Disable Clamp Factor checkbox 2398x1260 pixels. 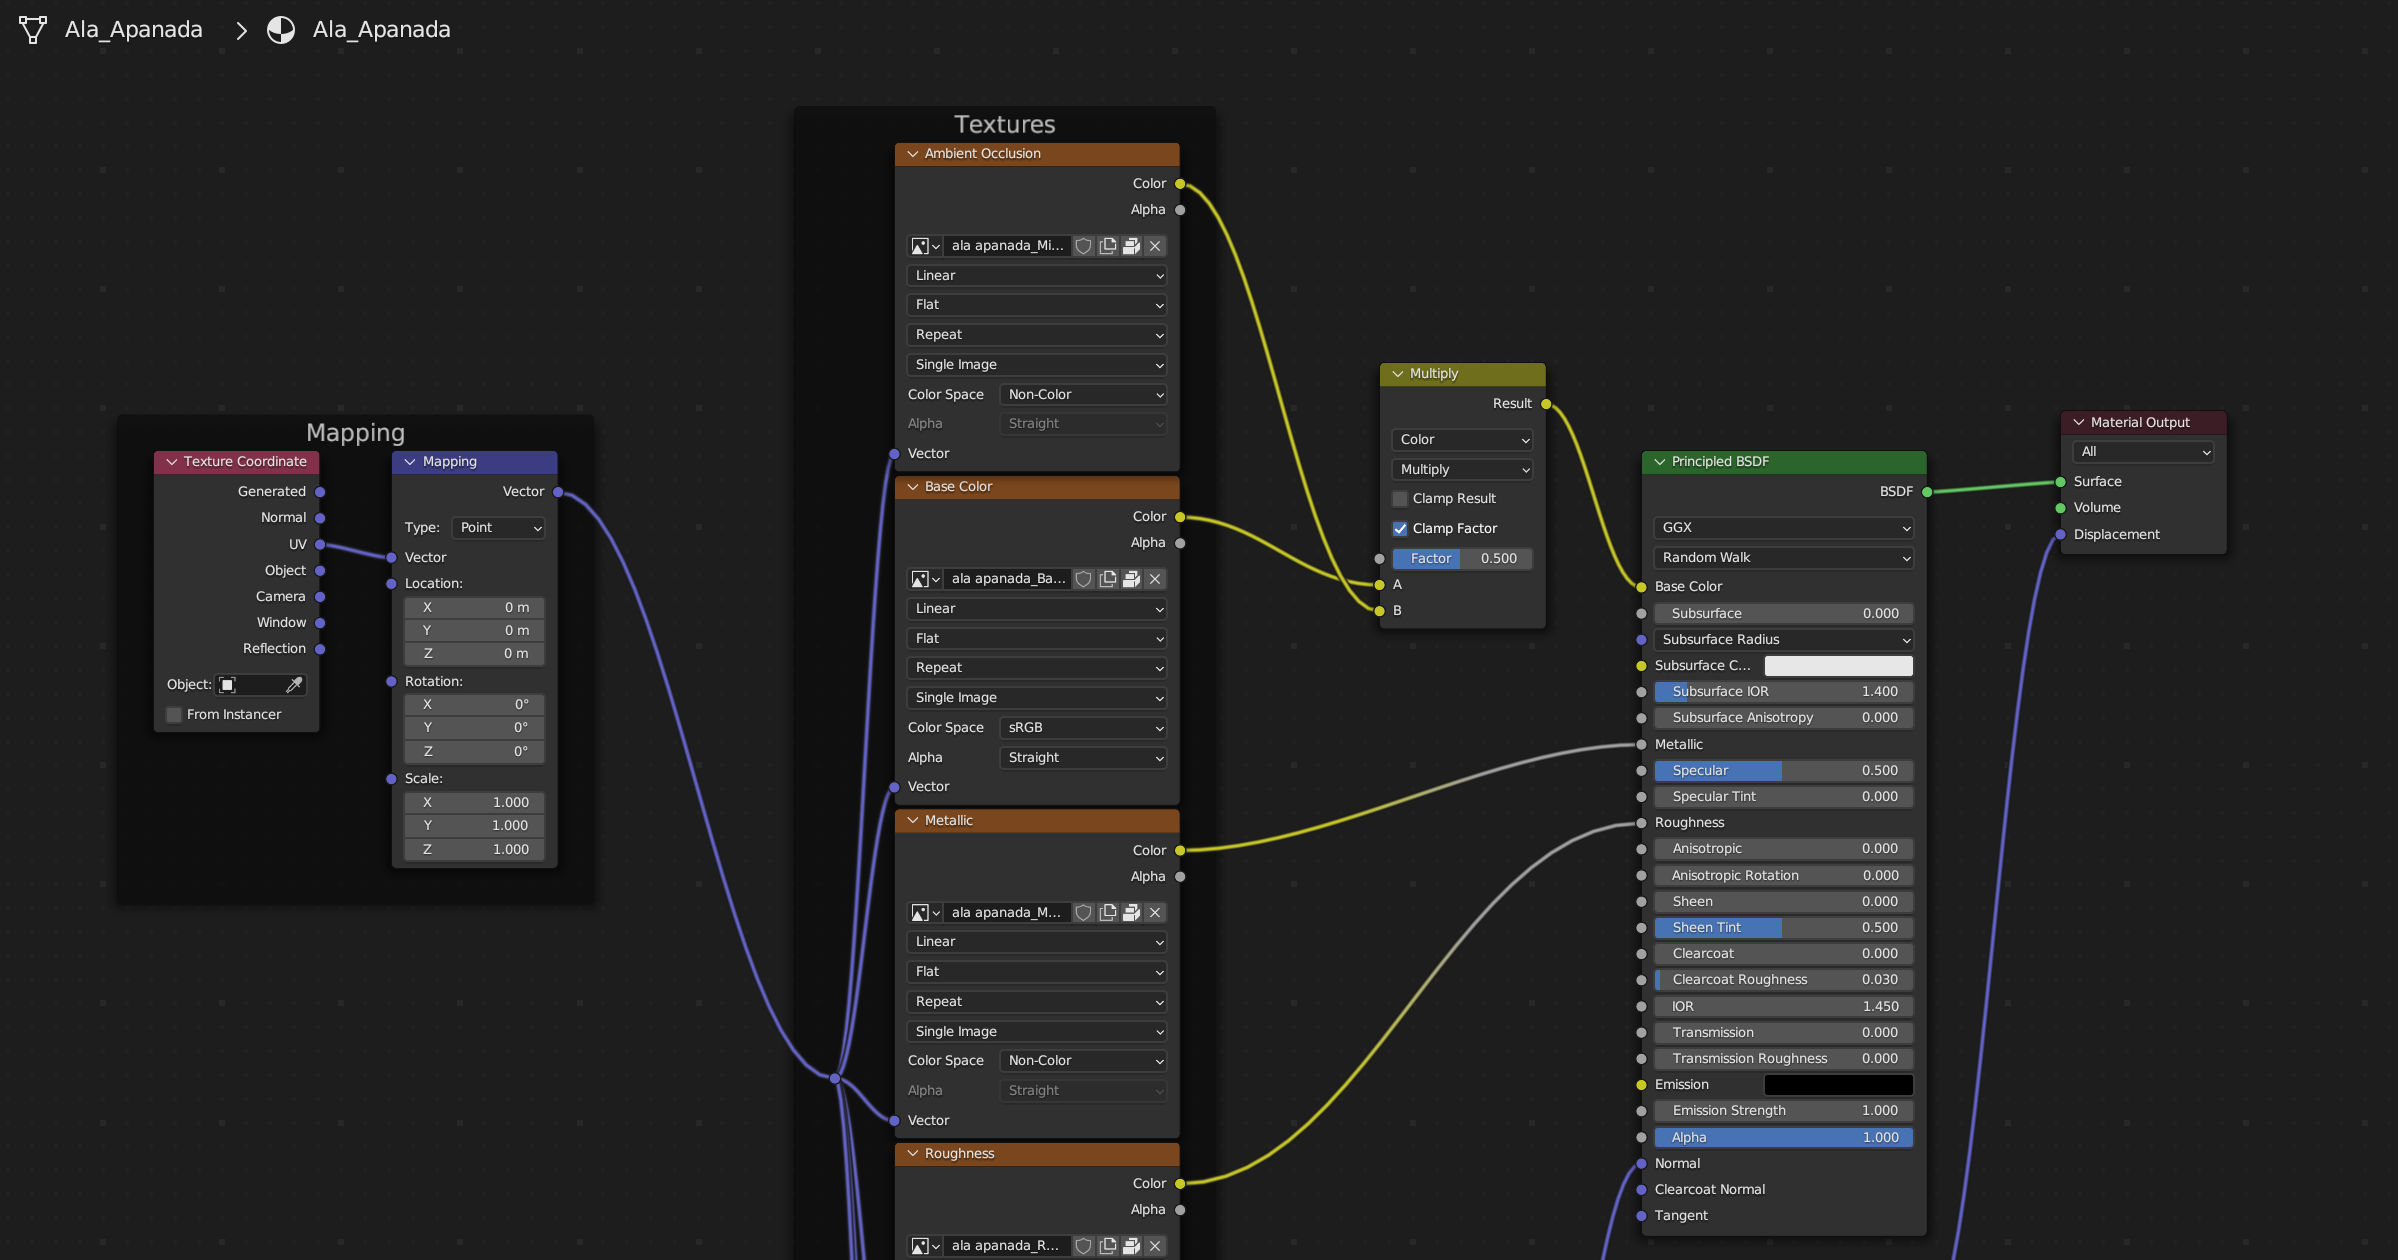(x=1400, y=529)
